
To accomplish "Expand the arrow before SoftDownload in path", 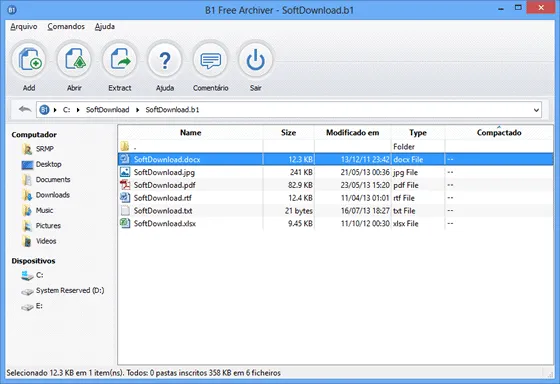I will [78, 110].
